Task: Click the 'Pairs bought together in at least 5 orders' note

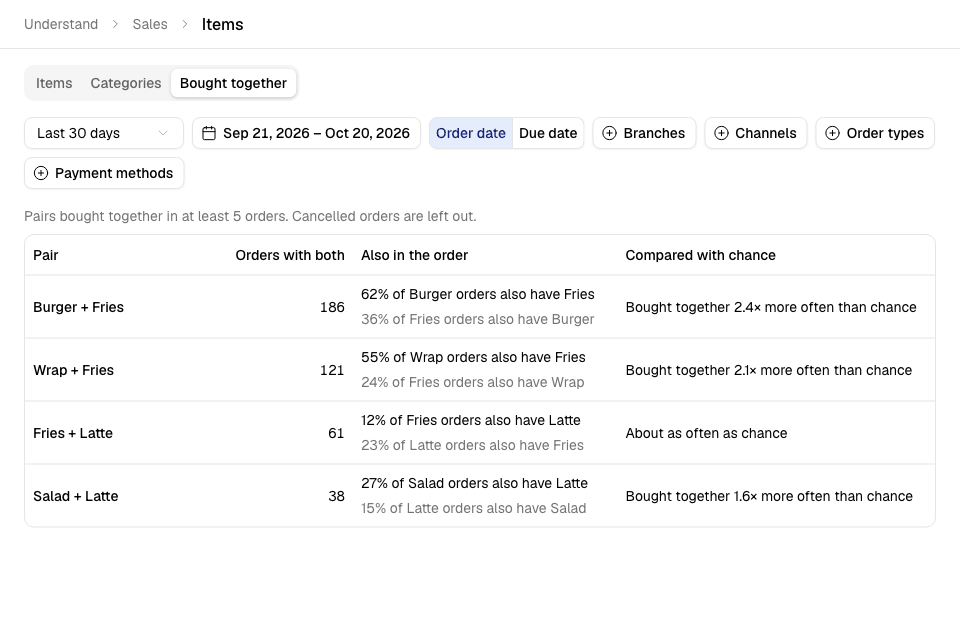Action: [x=250, y=217]
